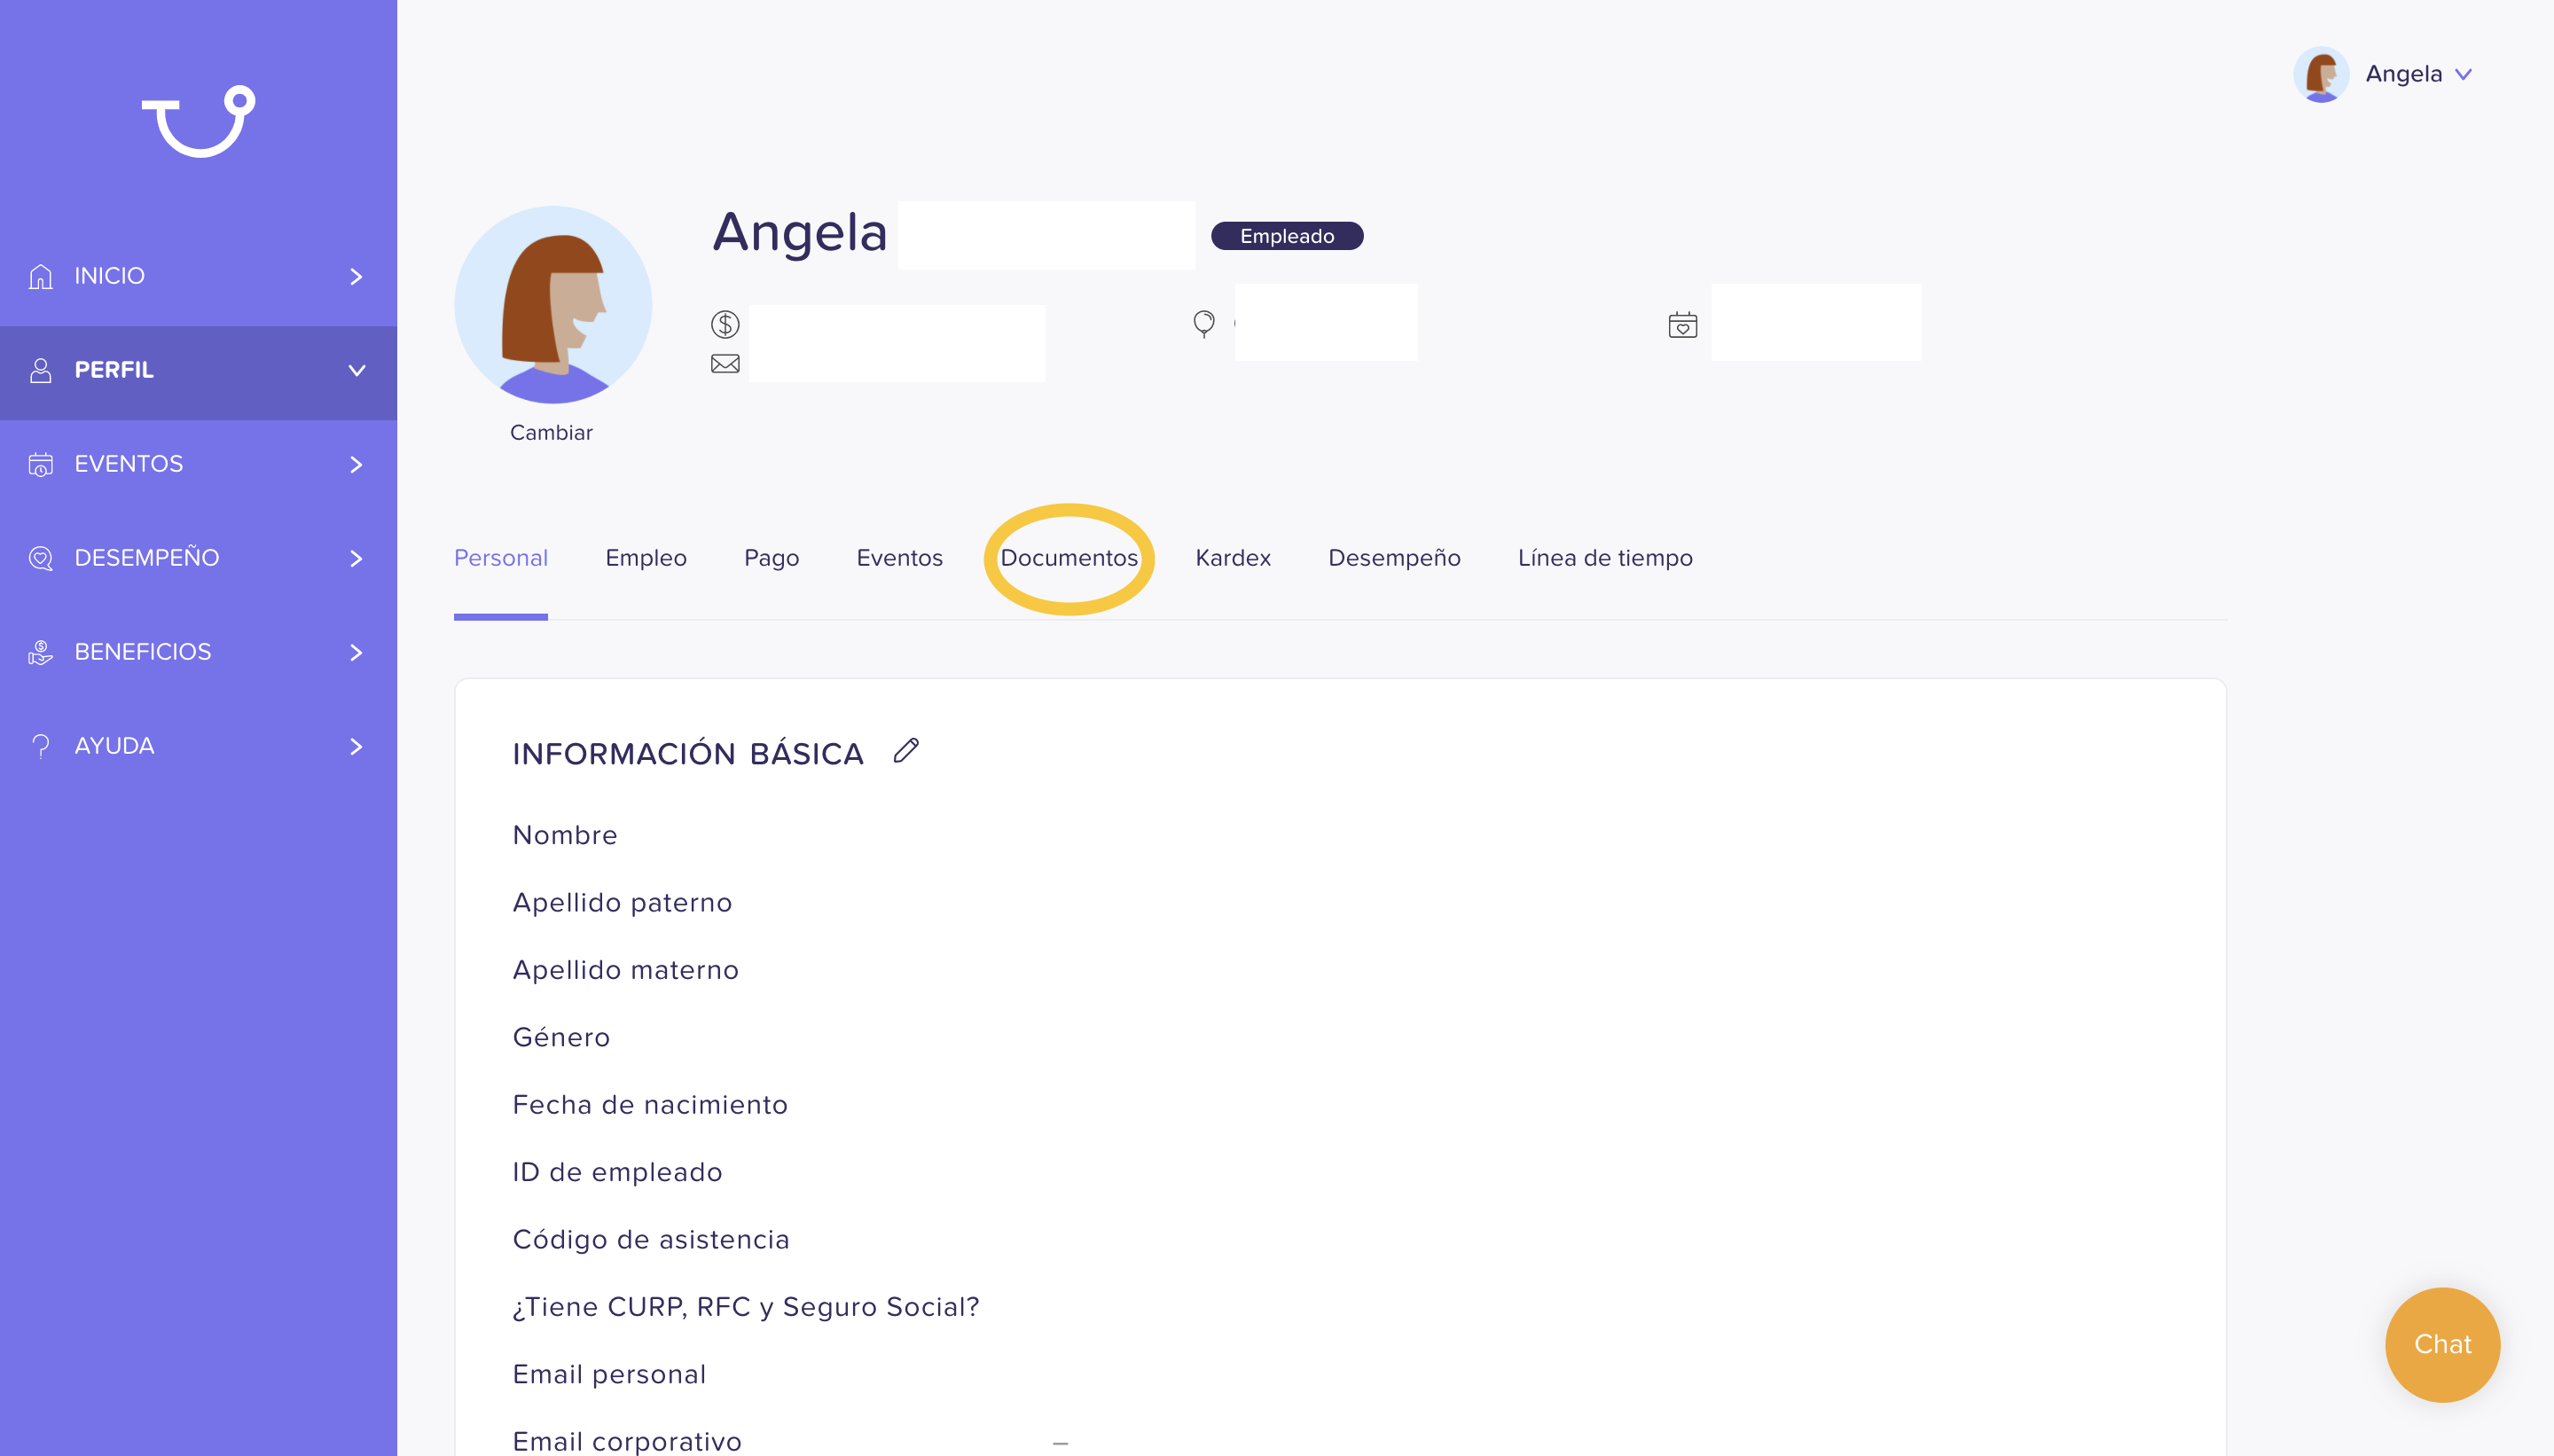
Task: Collapse the PERFIL menu chevron
Action: click(x=356, y=370)
